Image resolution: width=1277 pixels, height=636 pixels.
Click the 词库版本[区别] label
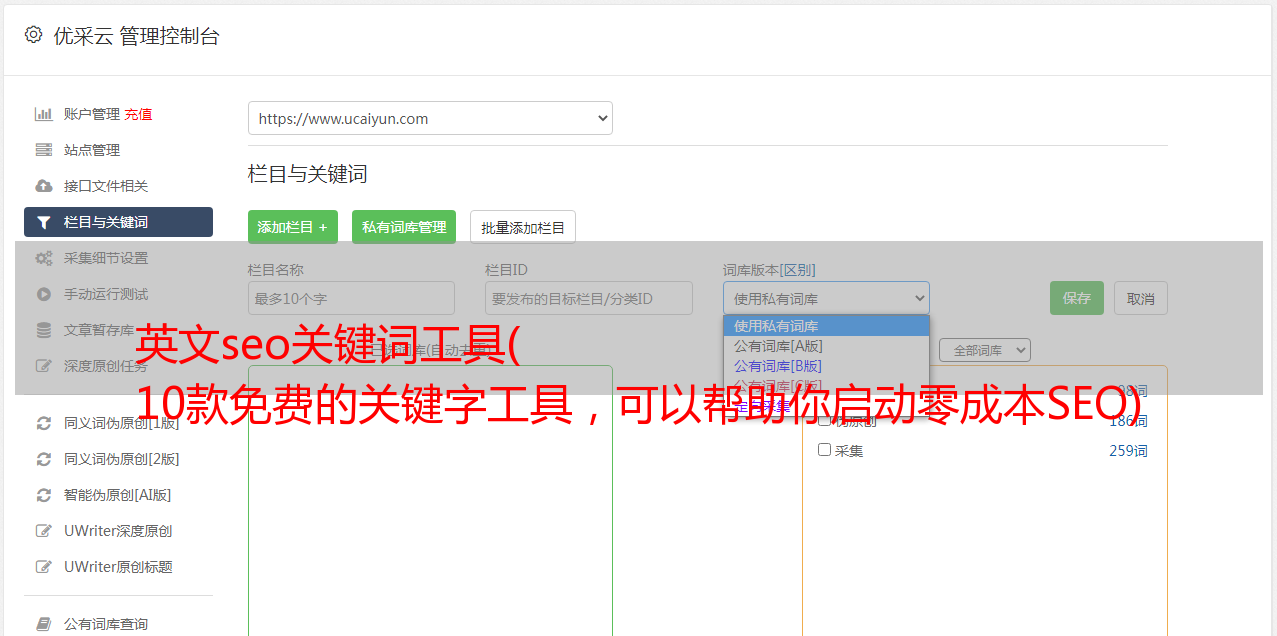coord(769,270)
